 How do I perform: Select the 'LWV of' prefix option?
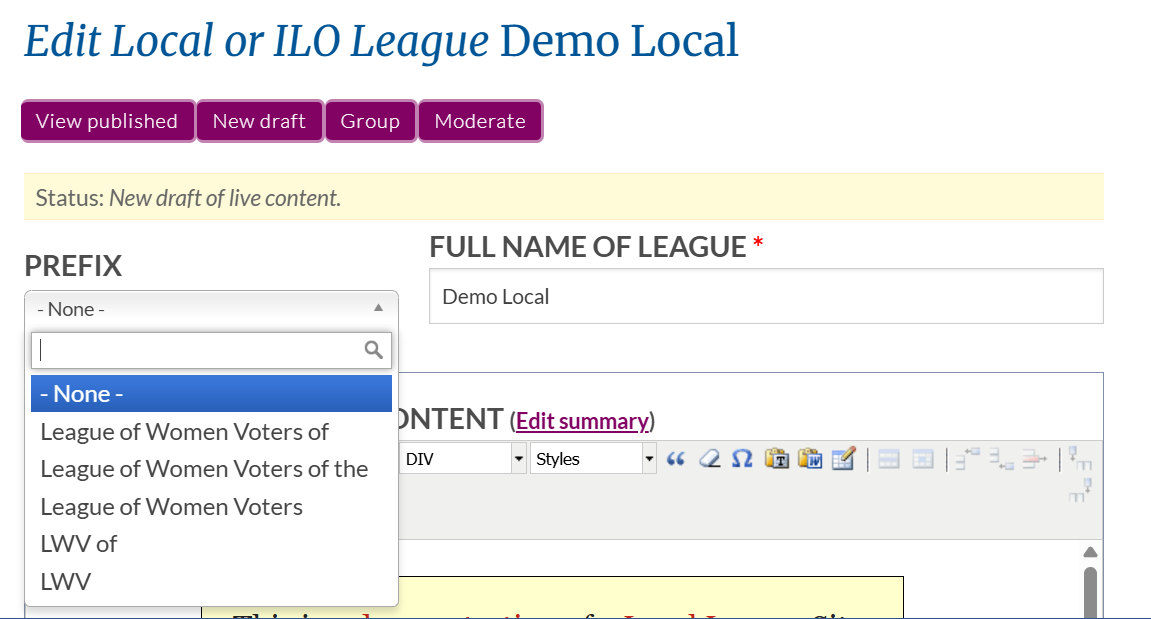78,543
